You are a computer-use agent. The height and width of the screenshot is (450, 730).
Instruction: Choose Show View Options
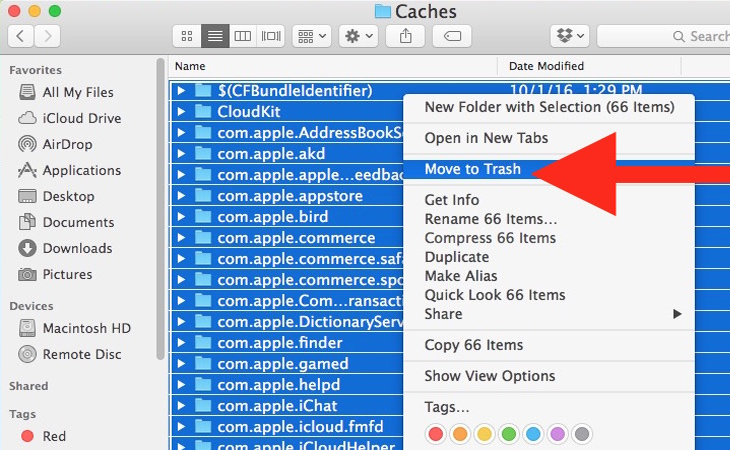(549, 376)
